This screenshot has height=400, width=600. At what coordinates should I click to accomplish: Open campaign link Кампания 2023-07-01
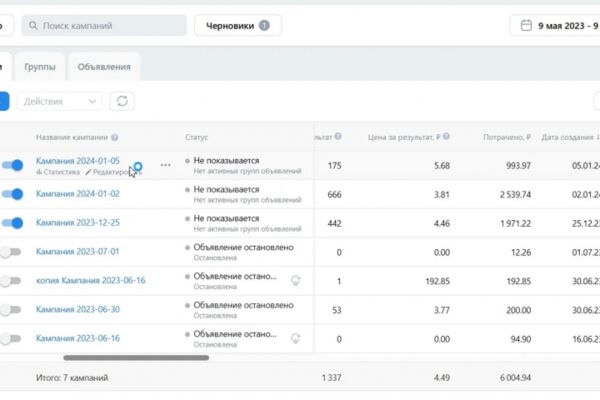pos(78,251)
